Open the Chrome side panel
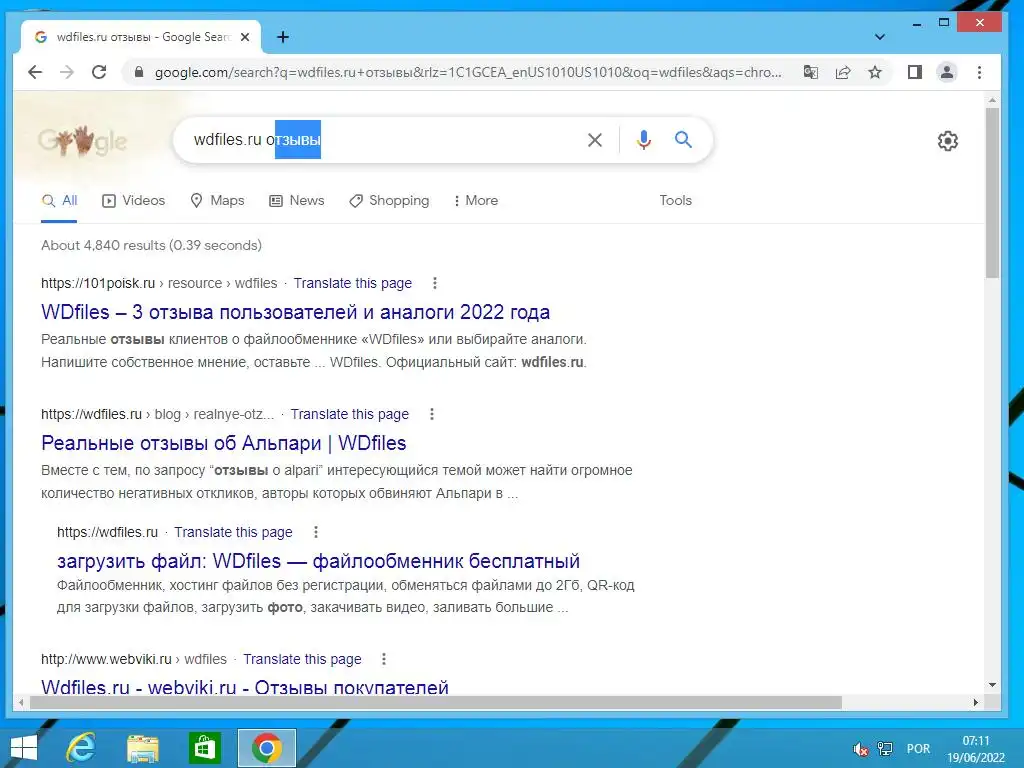The height and width of the screenshot is (768, 1024). [915, 72]
